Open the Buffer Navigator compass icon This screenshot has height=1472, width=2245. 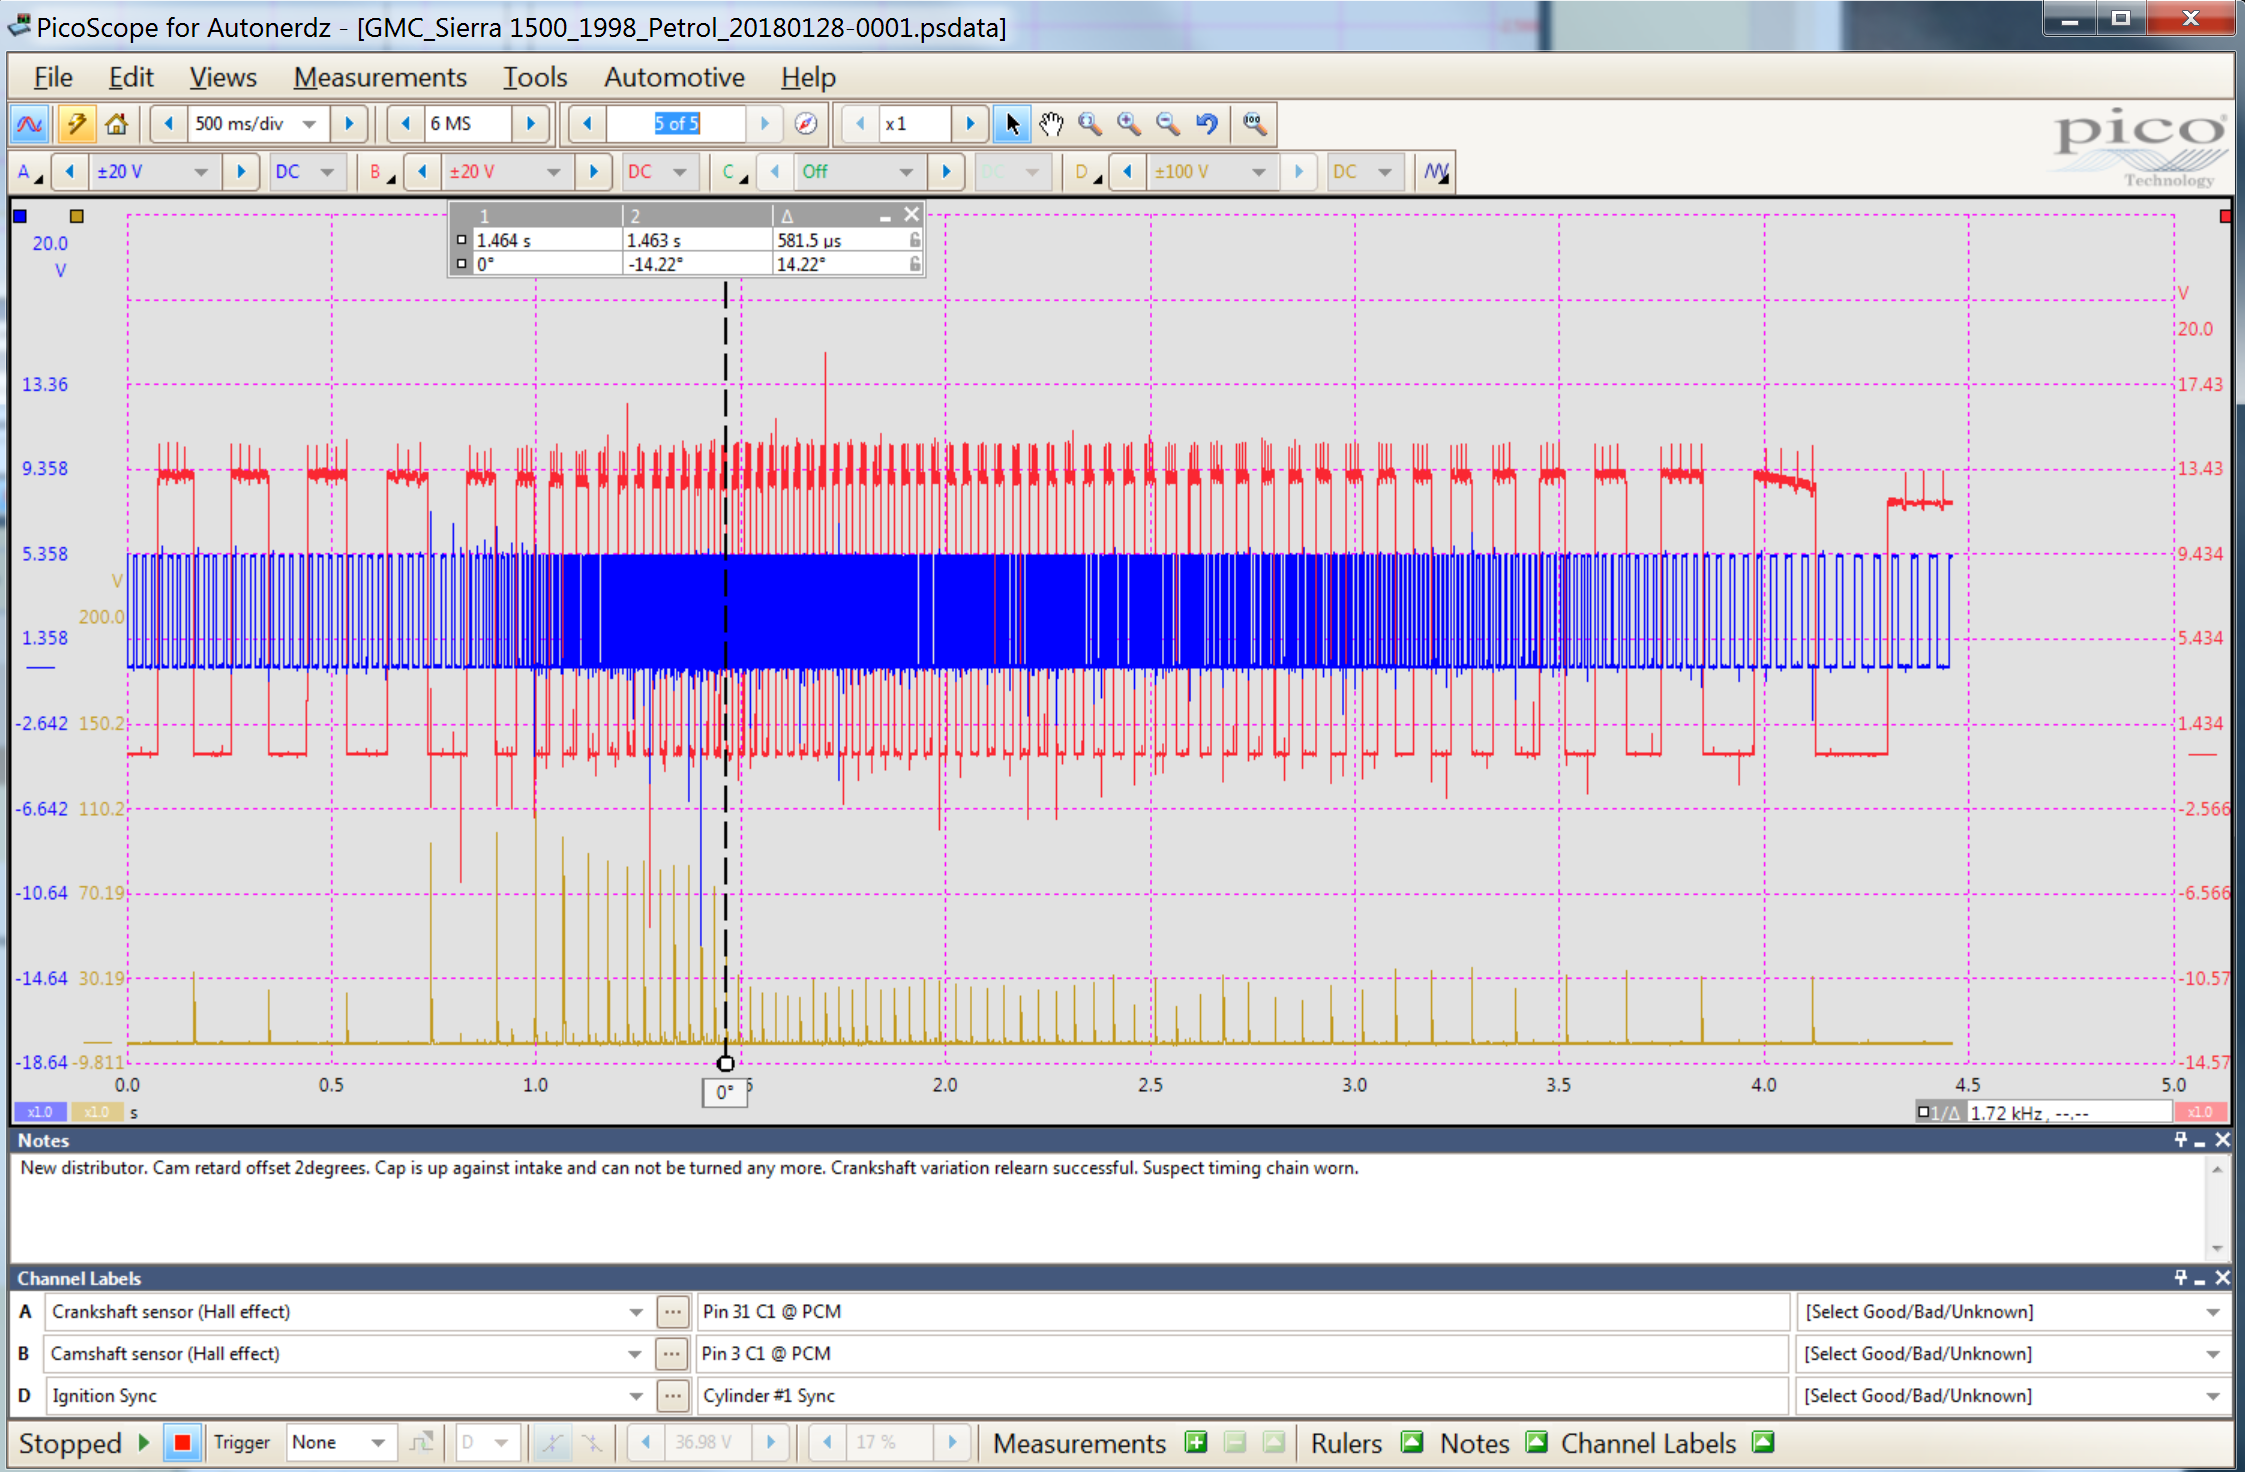click(x=806, y=124)
